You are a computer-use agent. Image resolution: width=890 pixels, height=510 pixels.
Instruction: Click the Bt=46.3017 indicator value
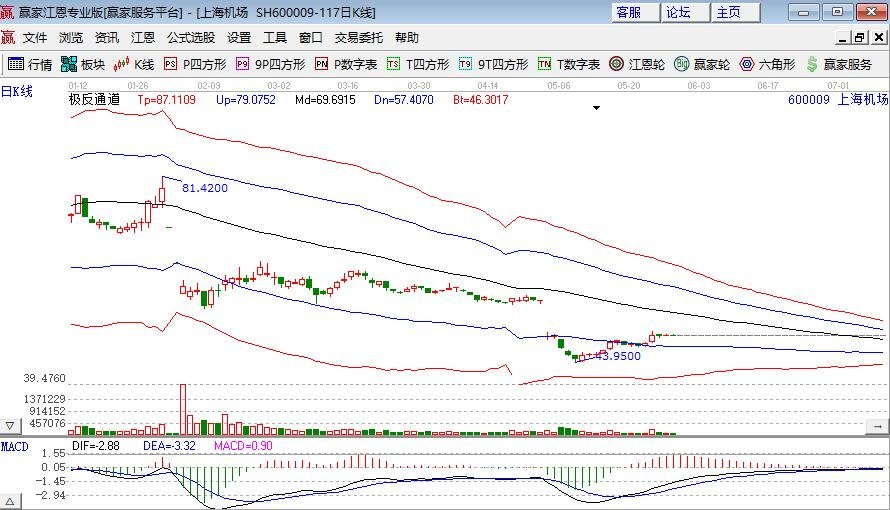(x=481, y=100)
